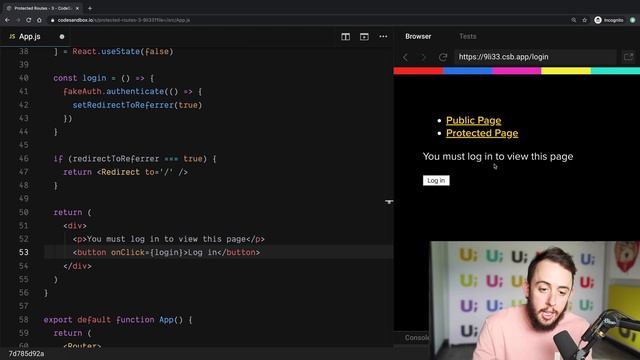Viewport: 640px width, 360px height.
Task: Go back in the preview browser
Action: [405, 57]
